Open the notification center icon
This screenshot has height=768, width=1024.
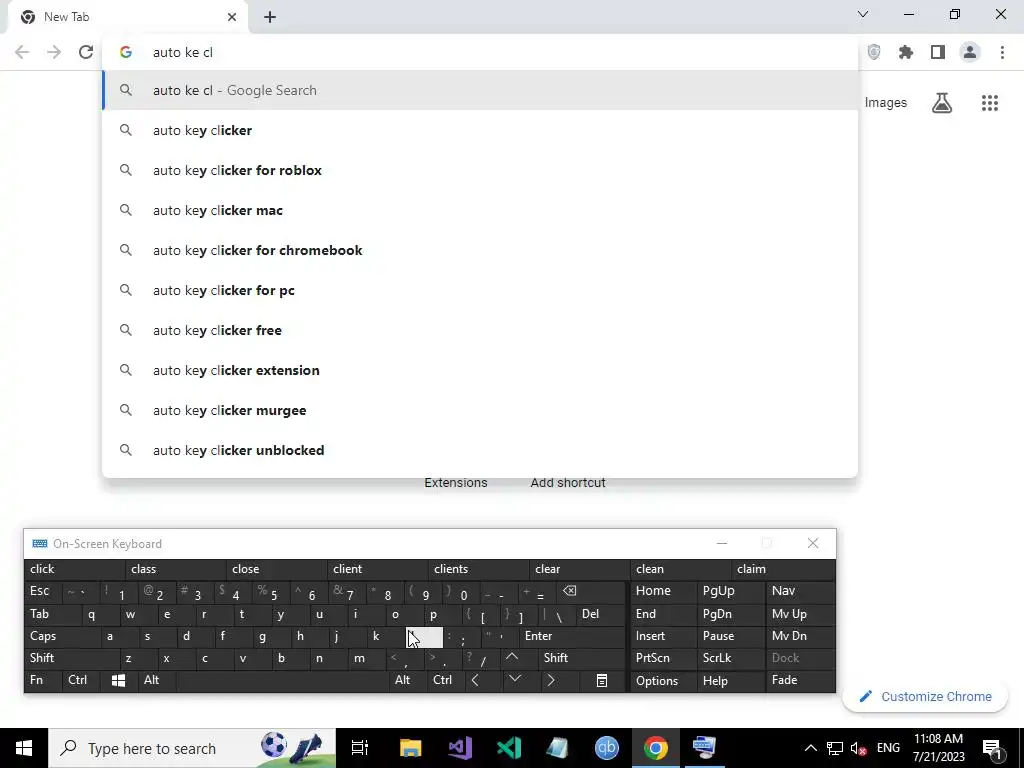(x=992, y=748)
